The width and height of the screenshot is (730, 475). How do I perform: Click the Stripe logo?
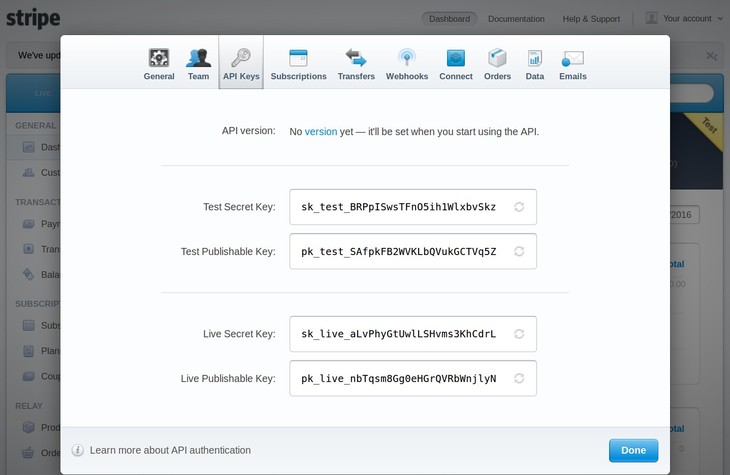pyautogui.click(x=33, y=19)
